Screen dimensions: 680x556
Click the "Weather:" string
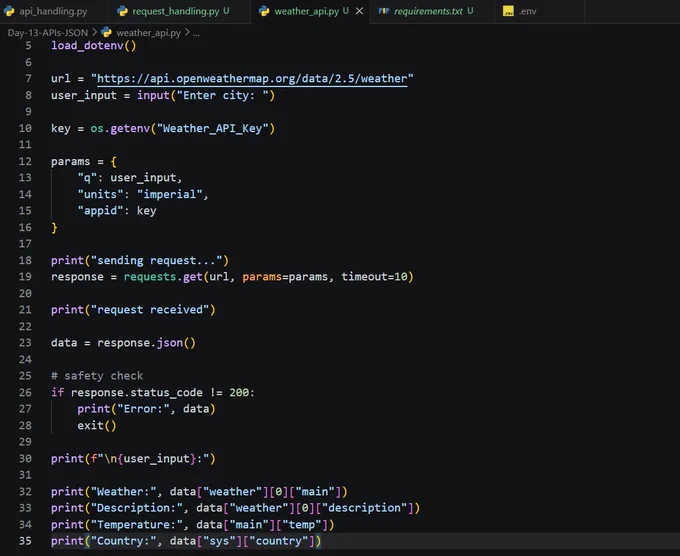123,491
